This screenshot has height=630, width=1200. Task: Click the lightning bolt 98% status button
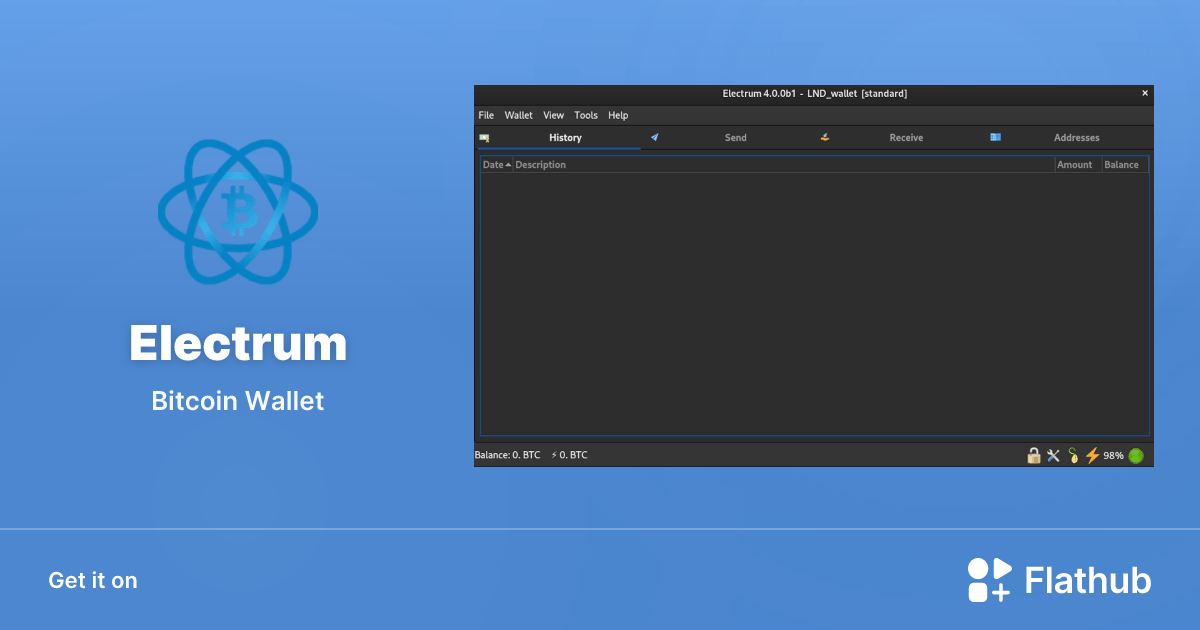pyautogui.click(x=1104, y=455)
